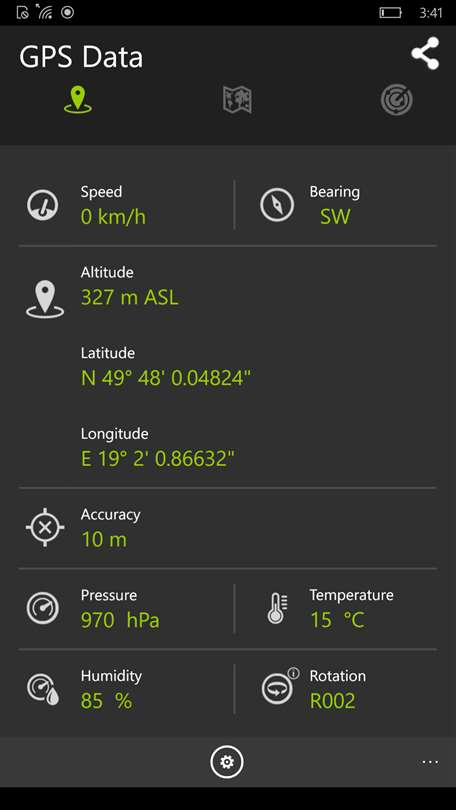
Task: Tap the battery indicator in status bar
Action: [390, 12]
